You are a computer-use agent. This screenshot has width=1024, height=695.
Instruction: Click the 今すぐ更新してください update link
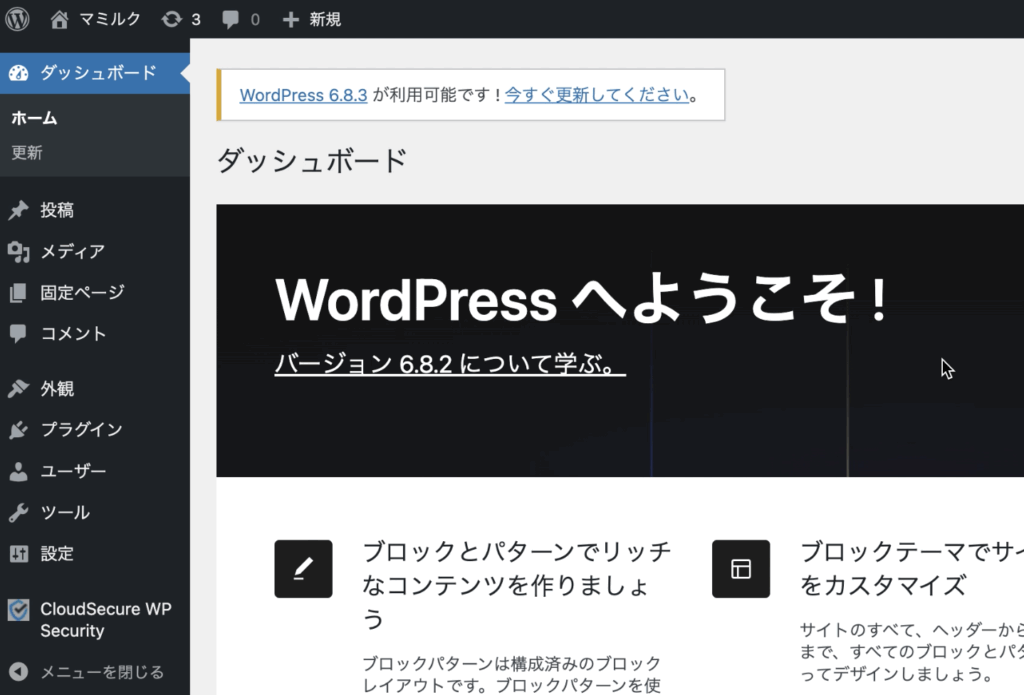click(x=597, y=95)
